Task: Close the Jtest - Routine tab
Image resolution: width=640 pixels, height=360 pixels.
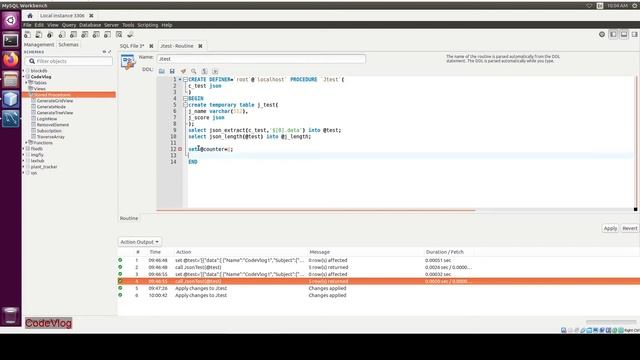Action: coord(200,46)
